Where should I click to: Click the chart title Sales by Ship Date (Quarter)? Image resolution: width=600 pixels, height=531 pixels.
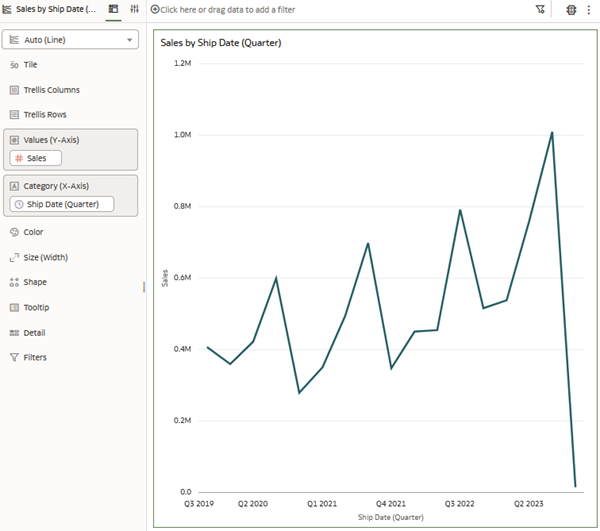point(221,43)
